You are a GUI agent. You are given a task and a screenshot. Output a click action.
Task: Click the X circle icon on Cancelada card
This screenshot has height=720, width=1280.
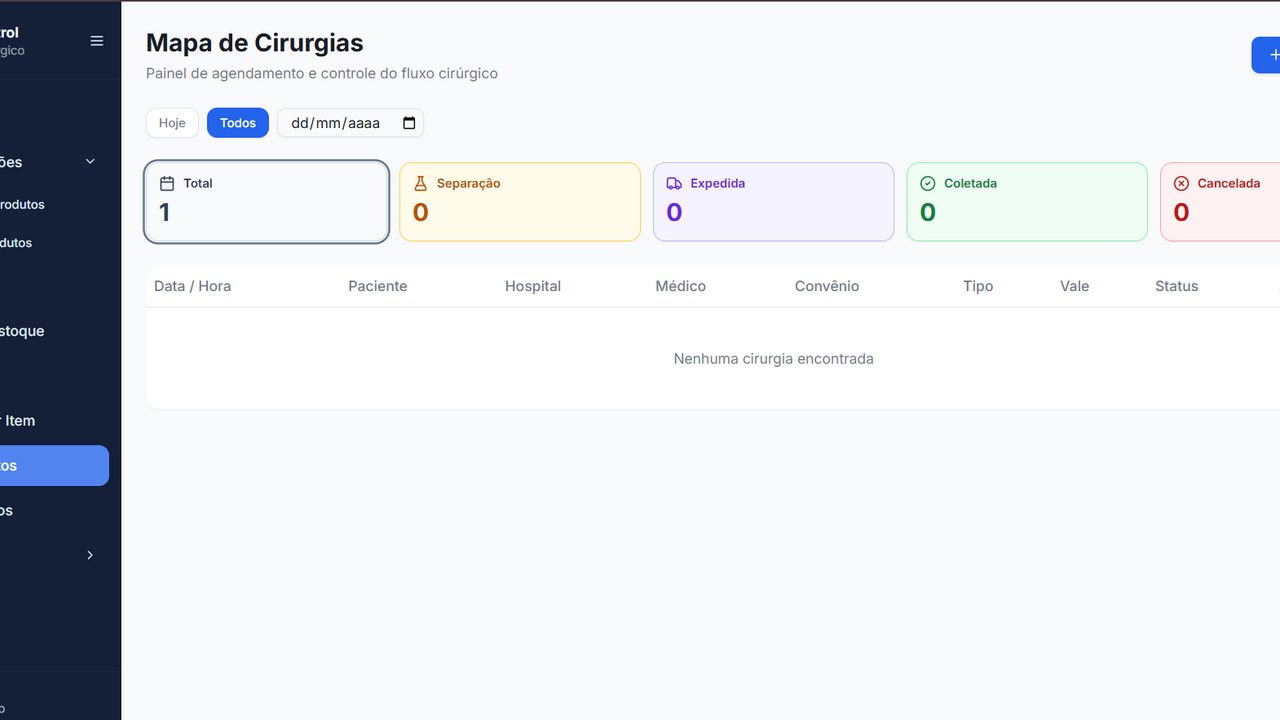(1181, 184)
